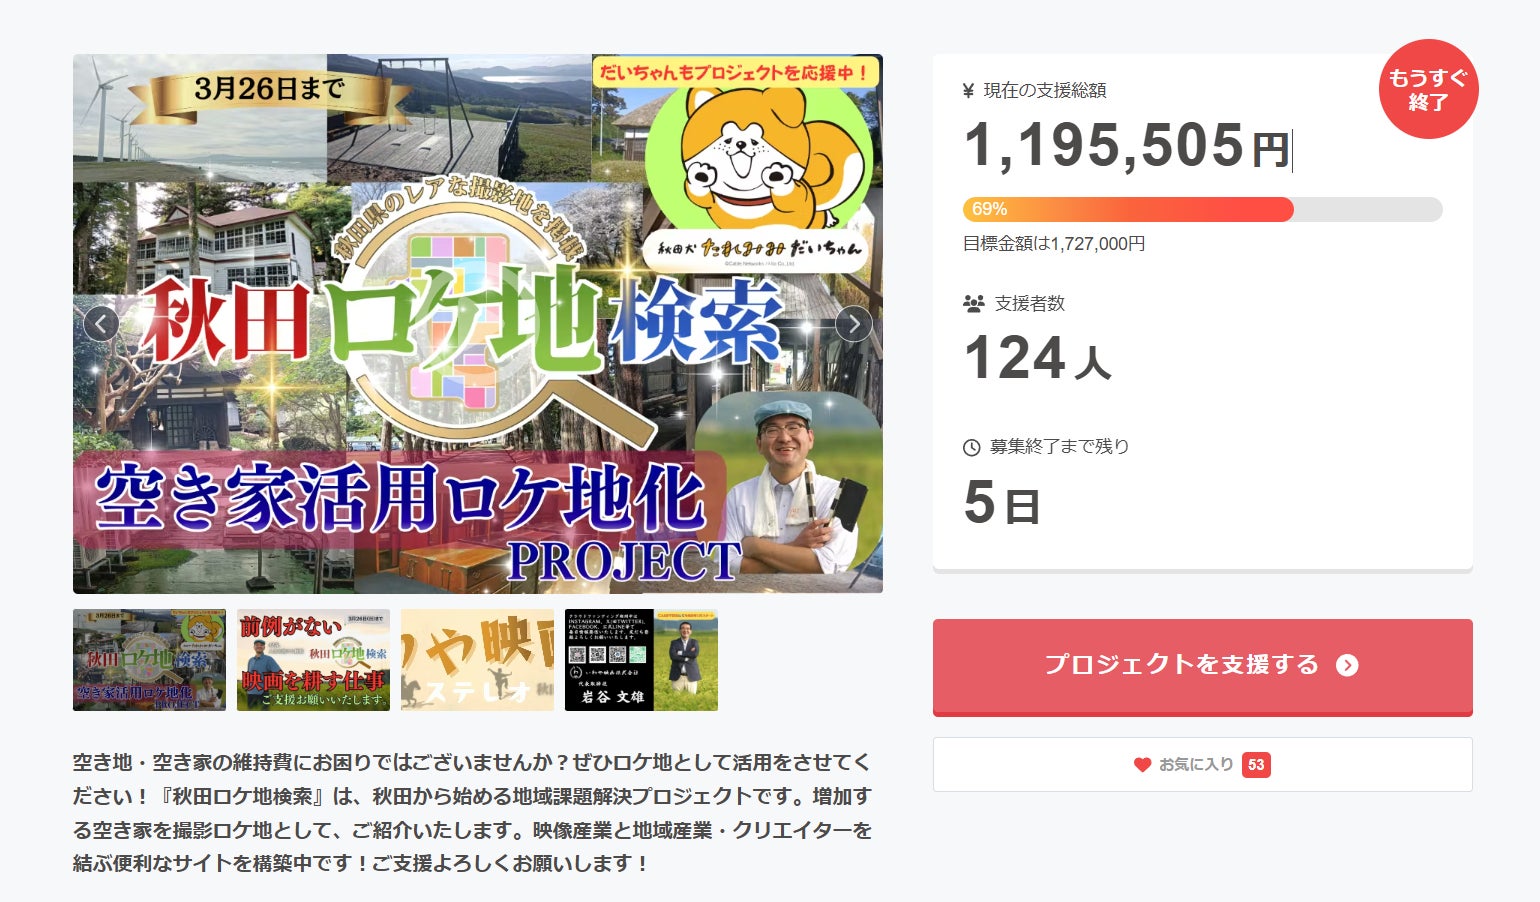Click the favorites count badge 53
Screen dimensions: 1540x902
(1256, 765)
